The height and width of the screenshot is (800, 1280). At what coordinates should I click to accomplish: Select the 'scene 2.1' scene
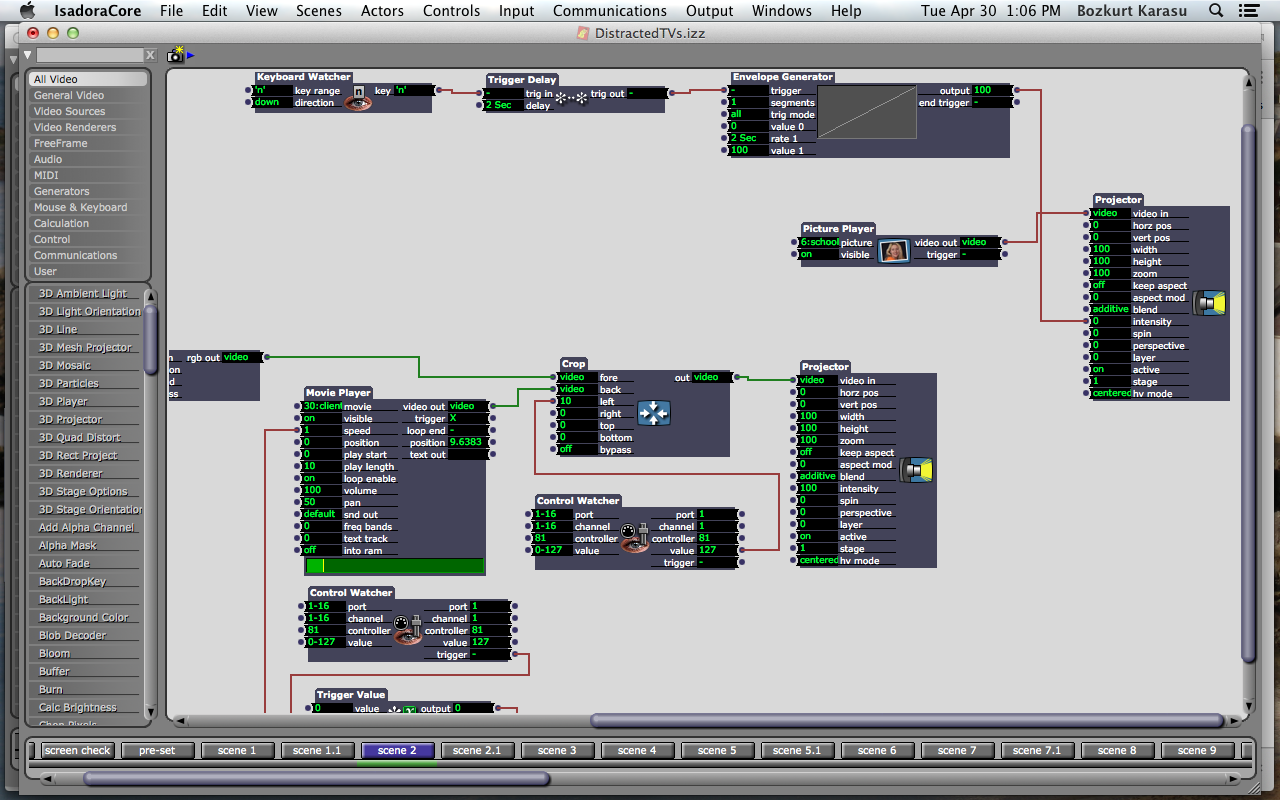(x=477, y=751)
